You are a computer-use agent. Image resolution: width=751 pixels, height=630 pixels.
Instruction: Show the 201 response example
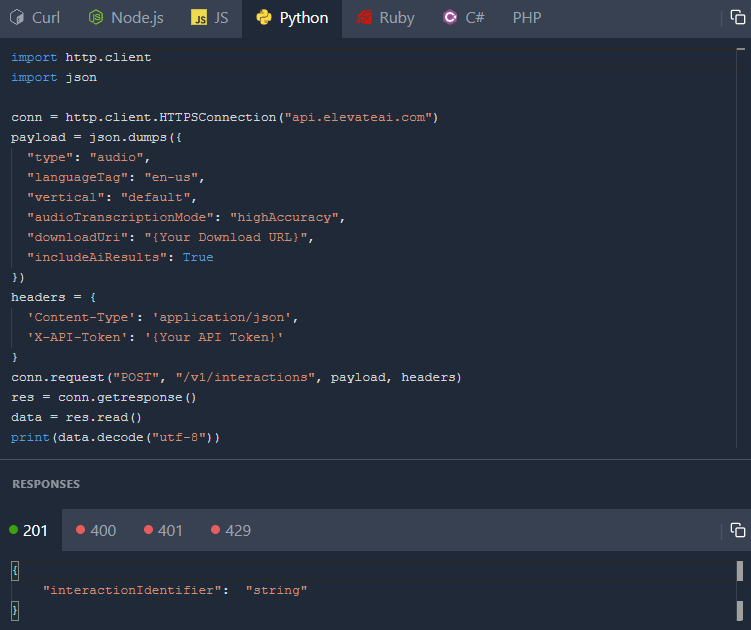pyautogui.click(x=29, y=530)
